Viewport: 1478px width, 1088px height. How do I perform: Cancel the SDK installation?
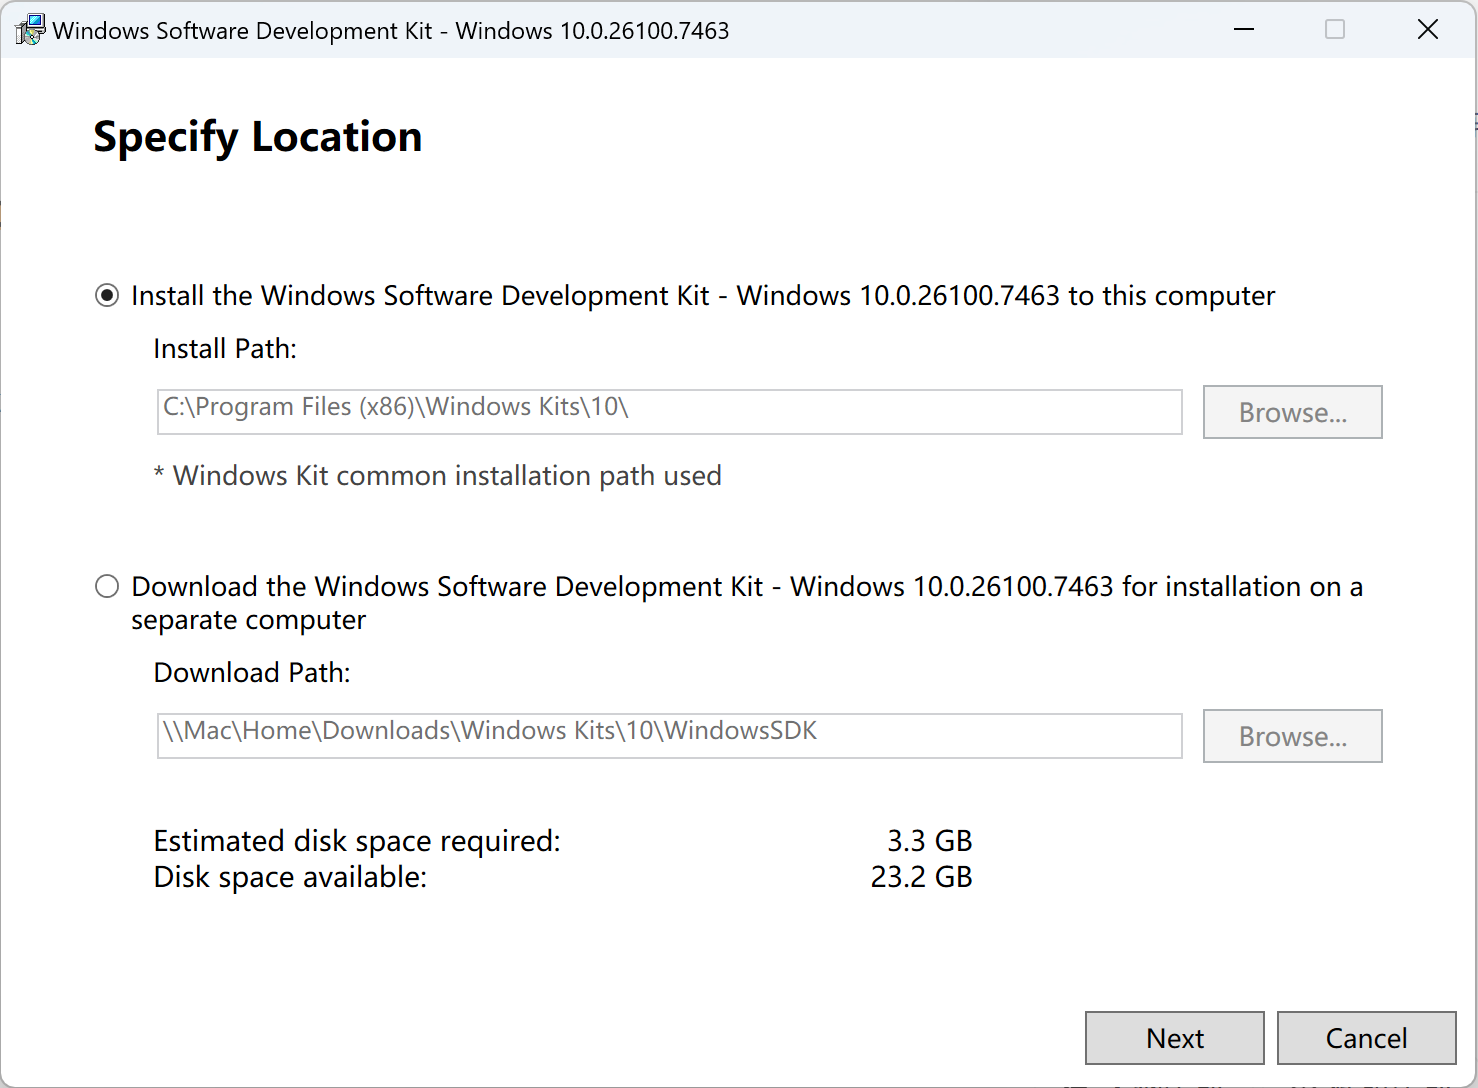(x=1366, y=1038)
